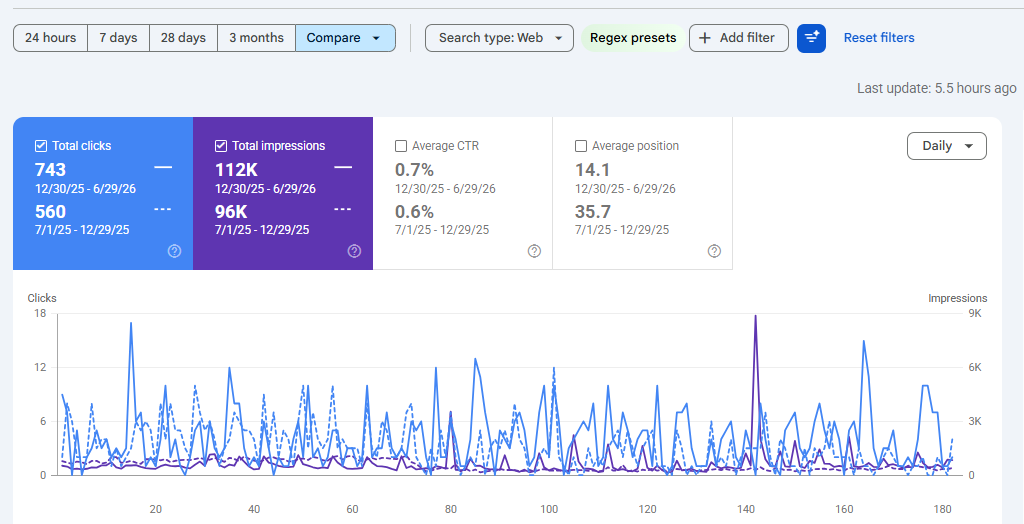
Task: Open the Search type: Web dropdown
Action: pyautogui.click(x=500, y=38)
